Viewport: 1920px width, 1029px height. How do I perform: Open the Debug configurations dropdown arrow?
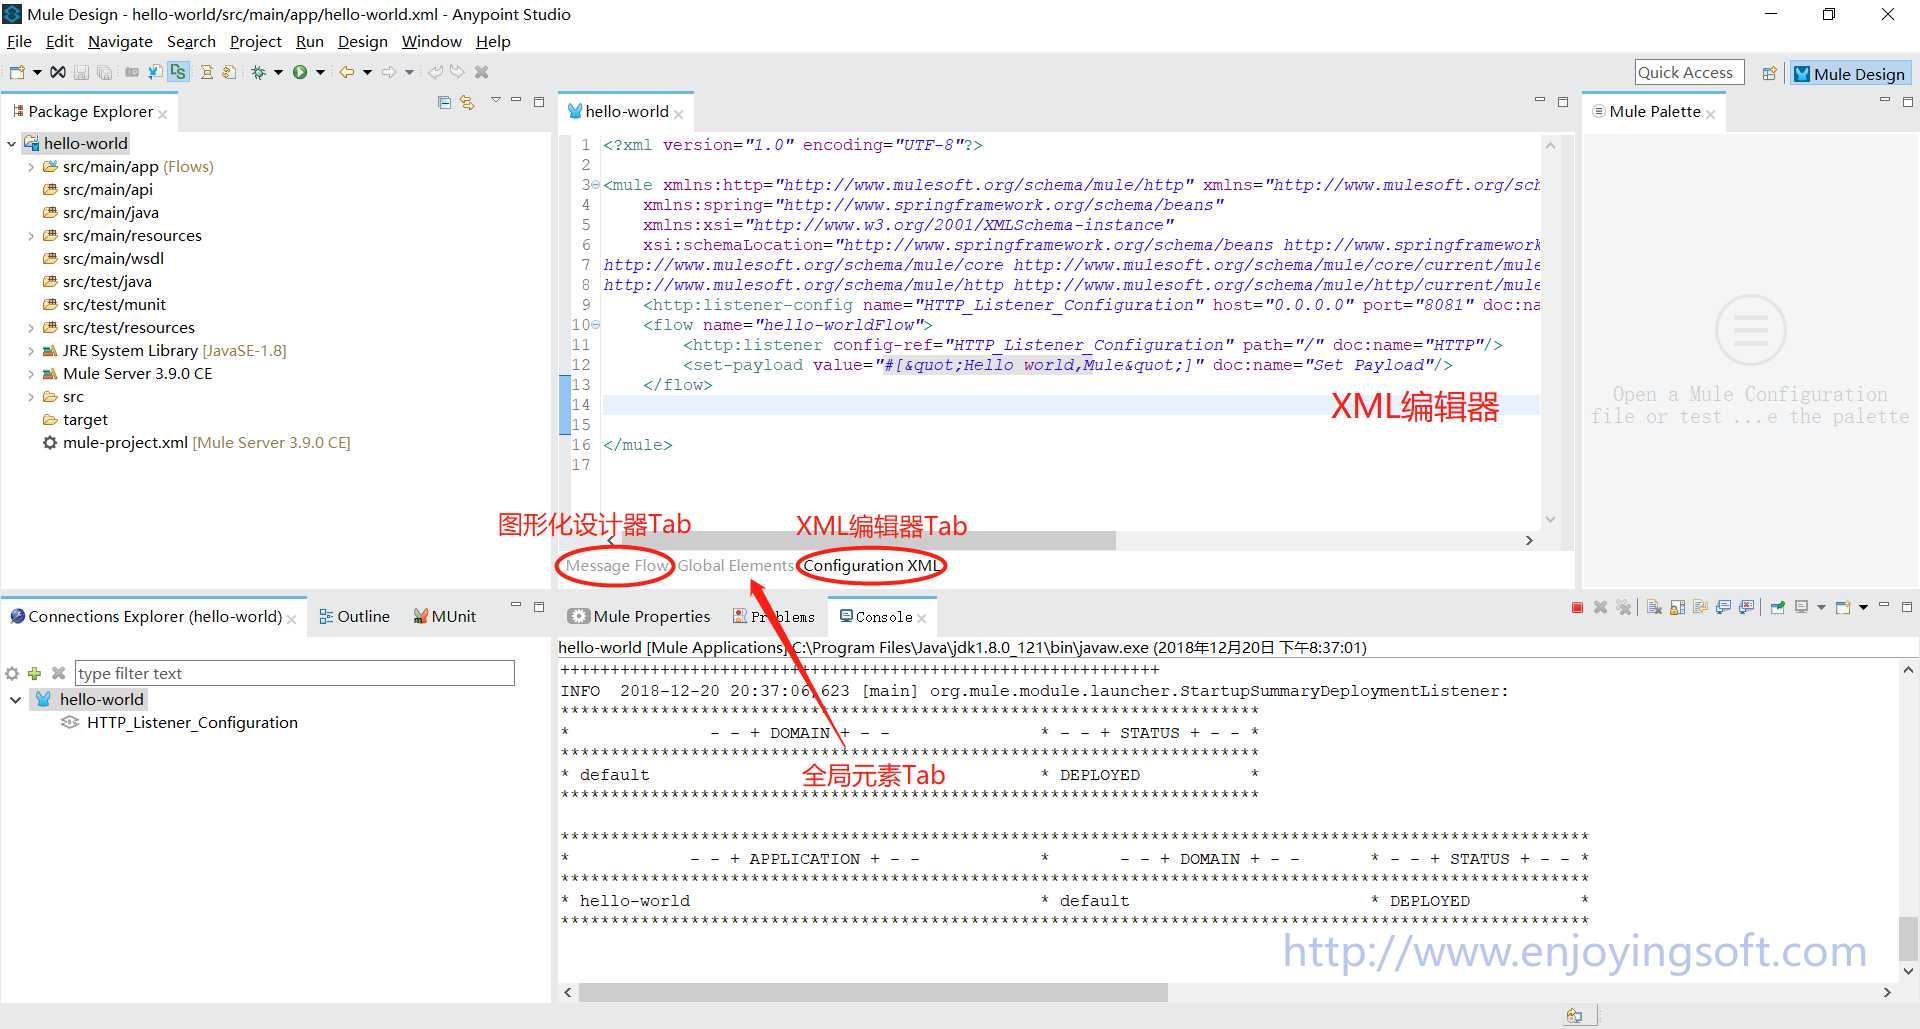[x=278, y=72]
